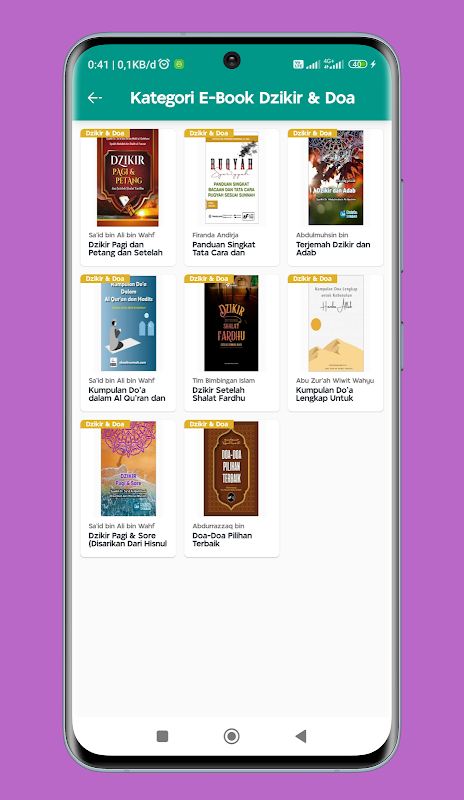Viewport: 464px width, 800px height.
Task: Open Dzikir Pagi & Sore book cover
Action: click(128, 468)
